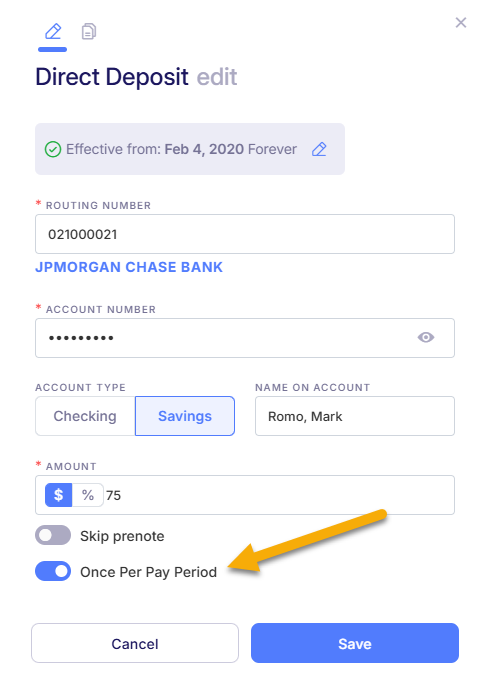
Task: Switch amount to percent mode
Action: (x=88, y=495)
